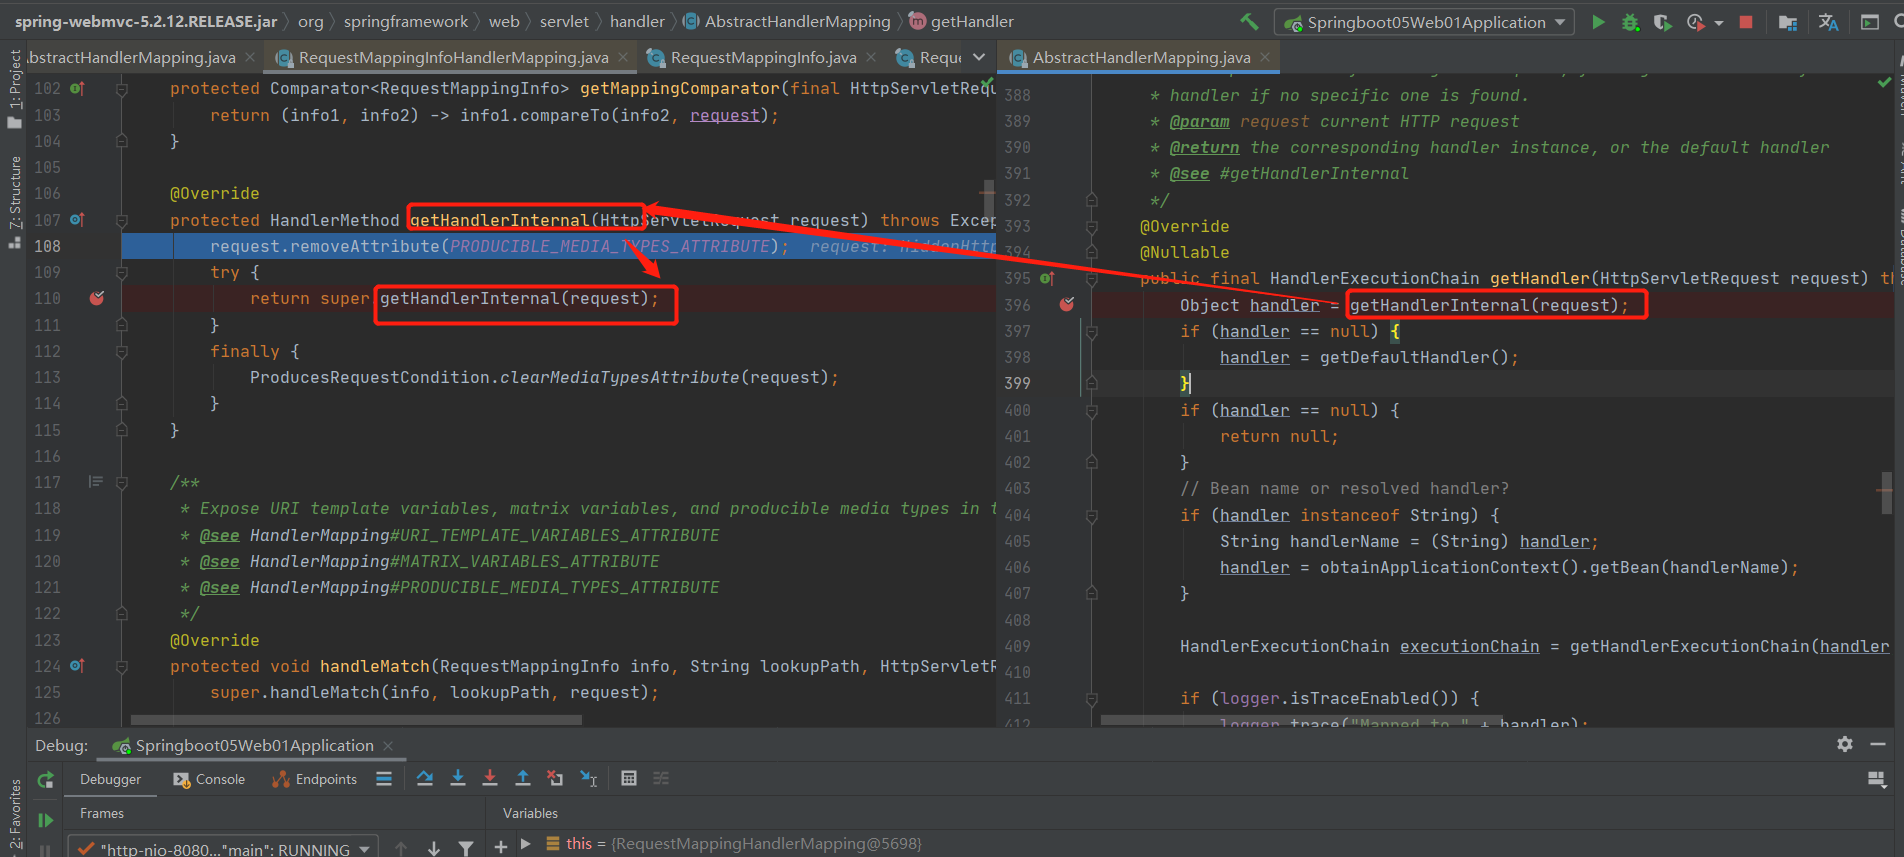Toggle breakpoint on line 110
Viewport: 1904px width, 857px height.
point(97,298)
